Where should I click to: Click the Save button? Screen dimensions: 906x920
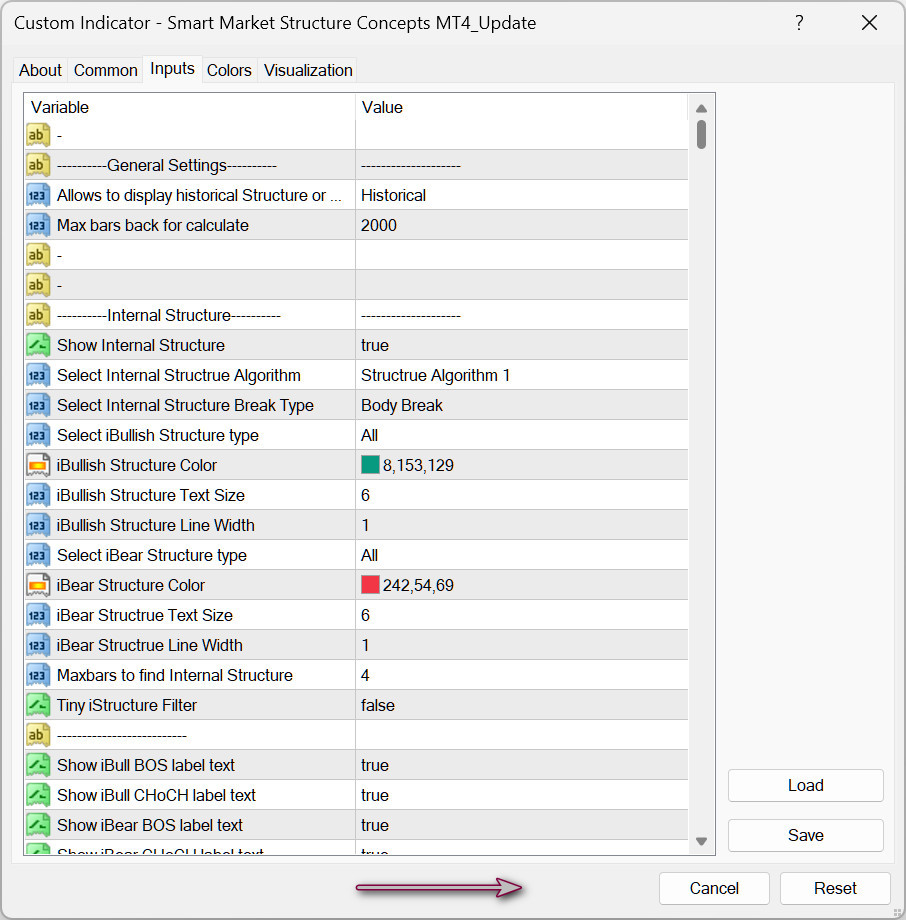pos(806,835)
